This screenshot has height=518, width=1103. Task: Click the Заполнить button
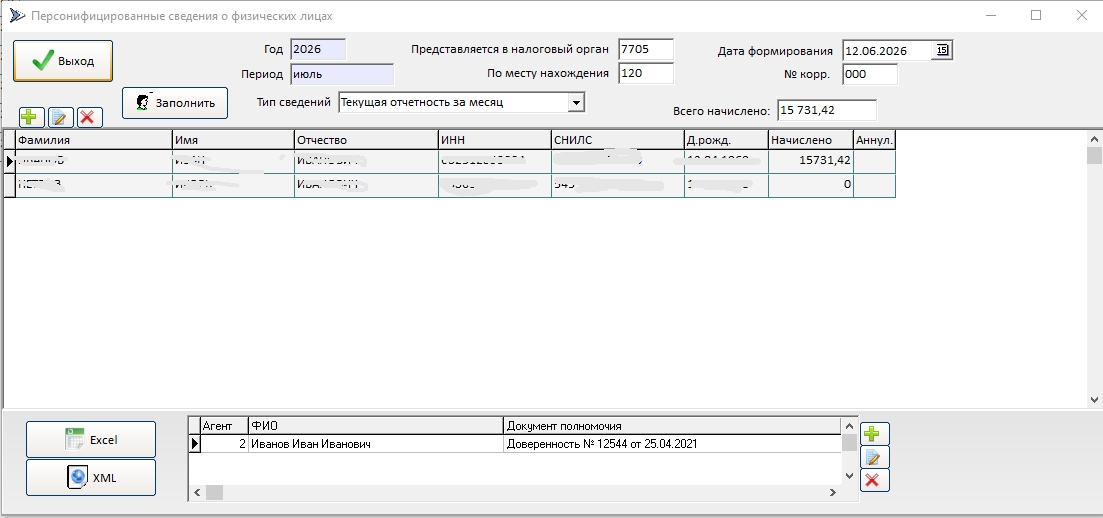coord(175,103)
